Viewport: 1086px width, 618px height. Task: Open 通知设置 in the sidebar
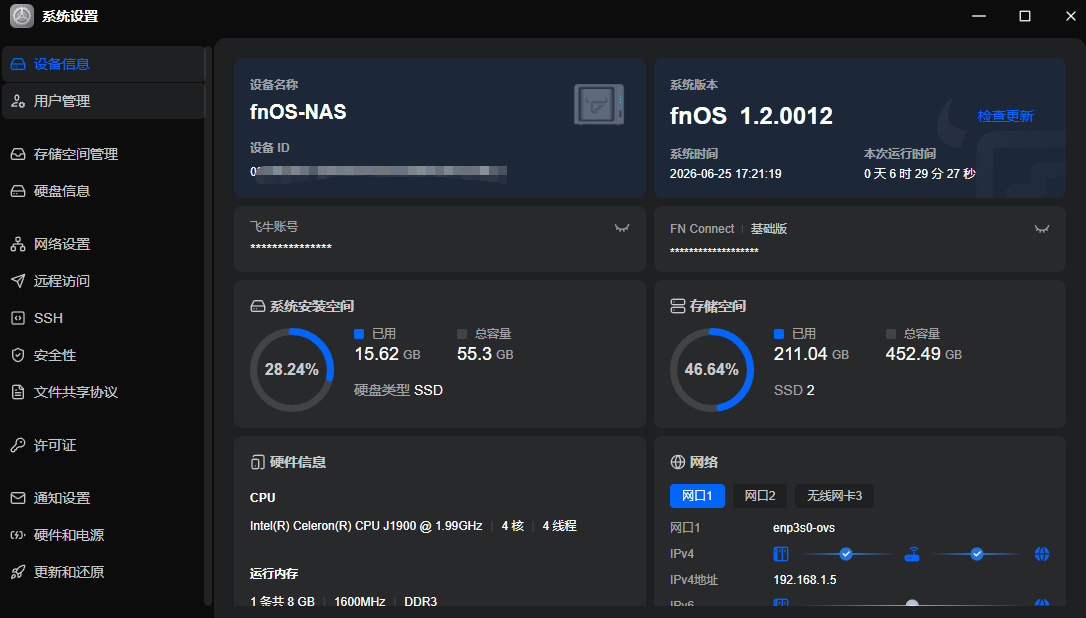104,498
